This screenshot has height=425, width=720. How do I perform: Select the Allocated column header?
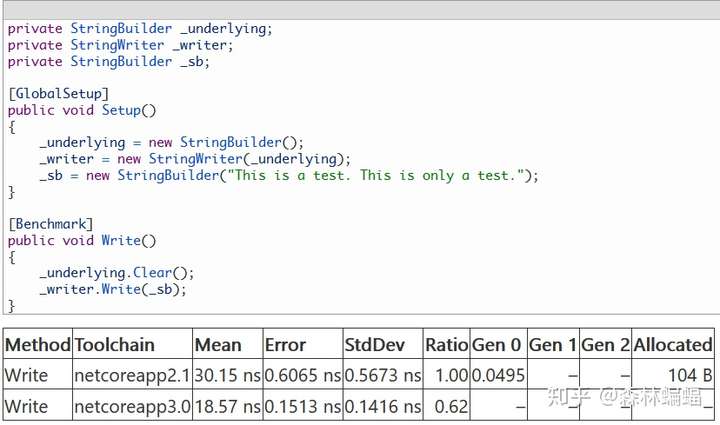tap(672, 345)
